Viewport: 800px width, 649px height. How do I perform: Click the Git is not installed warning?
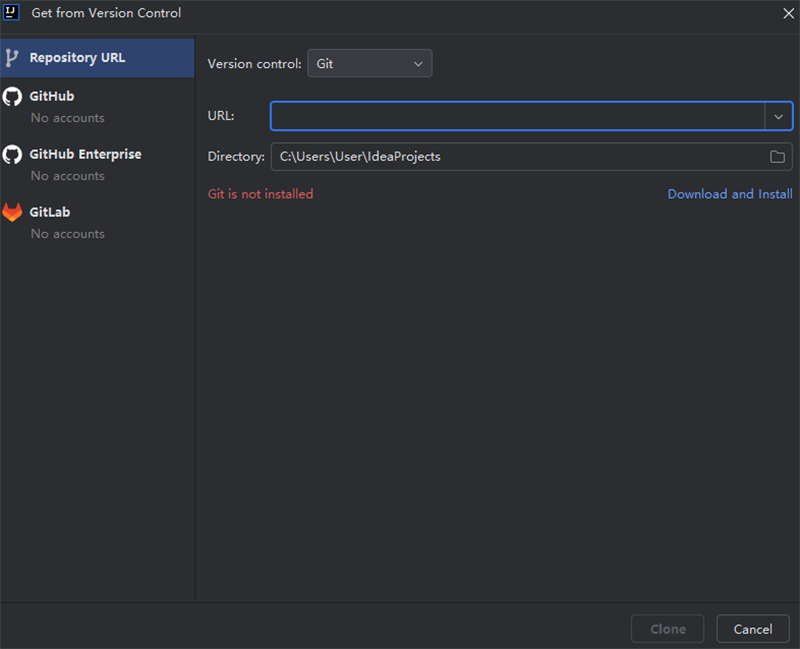[260, 193]
